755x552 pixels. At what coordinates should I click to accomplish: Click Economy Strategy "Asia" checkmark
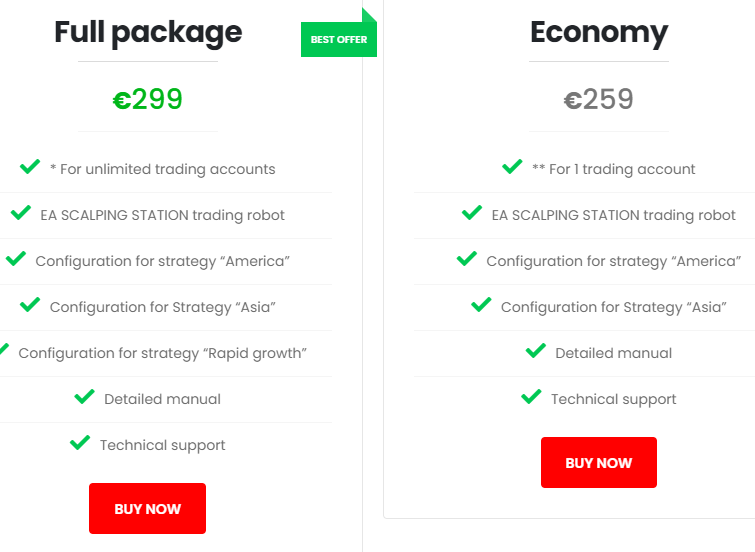481,305
